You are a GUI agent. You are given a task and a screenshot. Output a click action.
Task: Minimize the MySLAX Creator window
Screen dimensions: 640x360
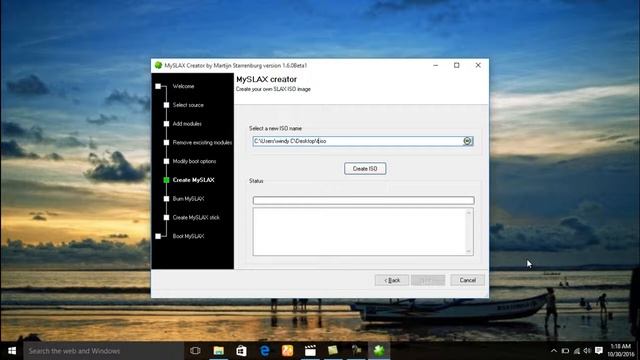coord(436,65)
